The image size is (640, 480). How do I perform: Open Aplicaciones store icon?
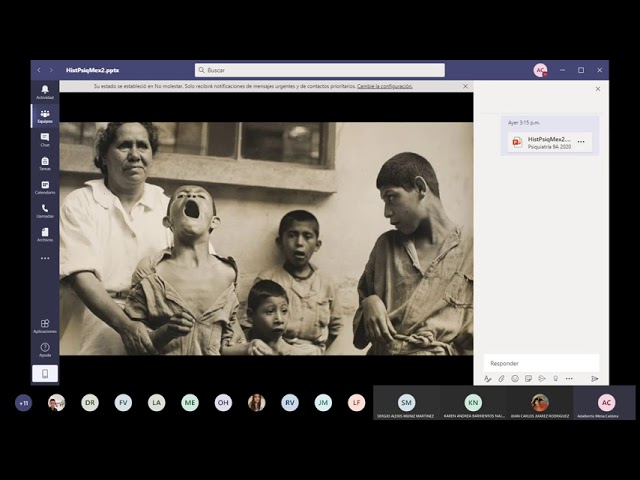[44, 325]
